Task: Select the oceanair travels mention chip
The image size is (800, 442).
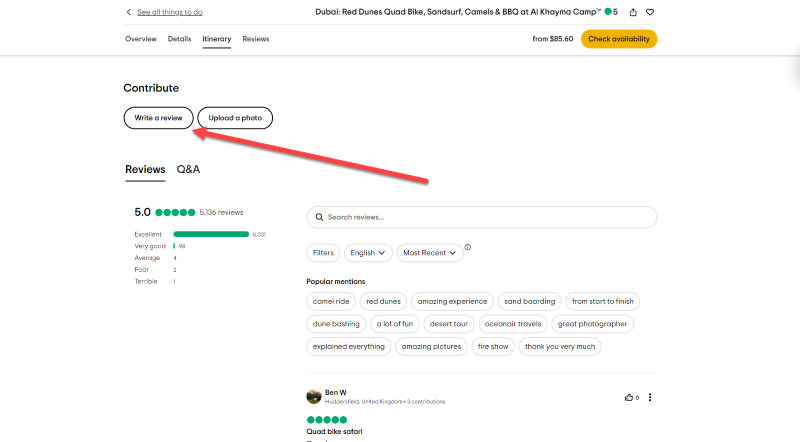Action: coord(513,324)
